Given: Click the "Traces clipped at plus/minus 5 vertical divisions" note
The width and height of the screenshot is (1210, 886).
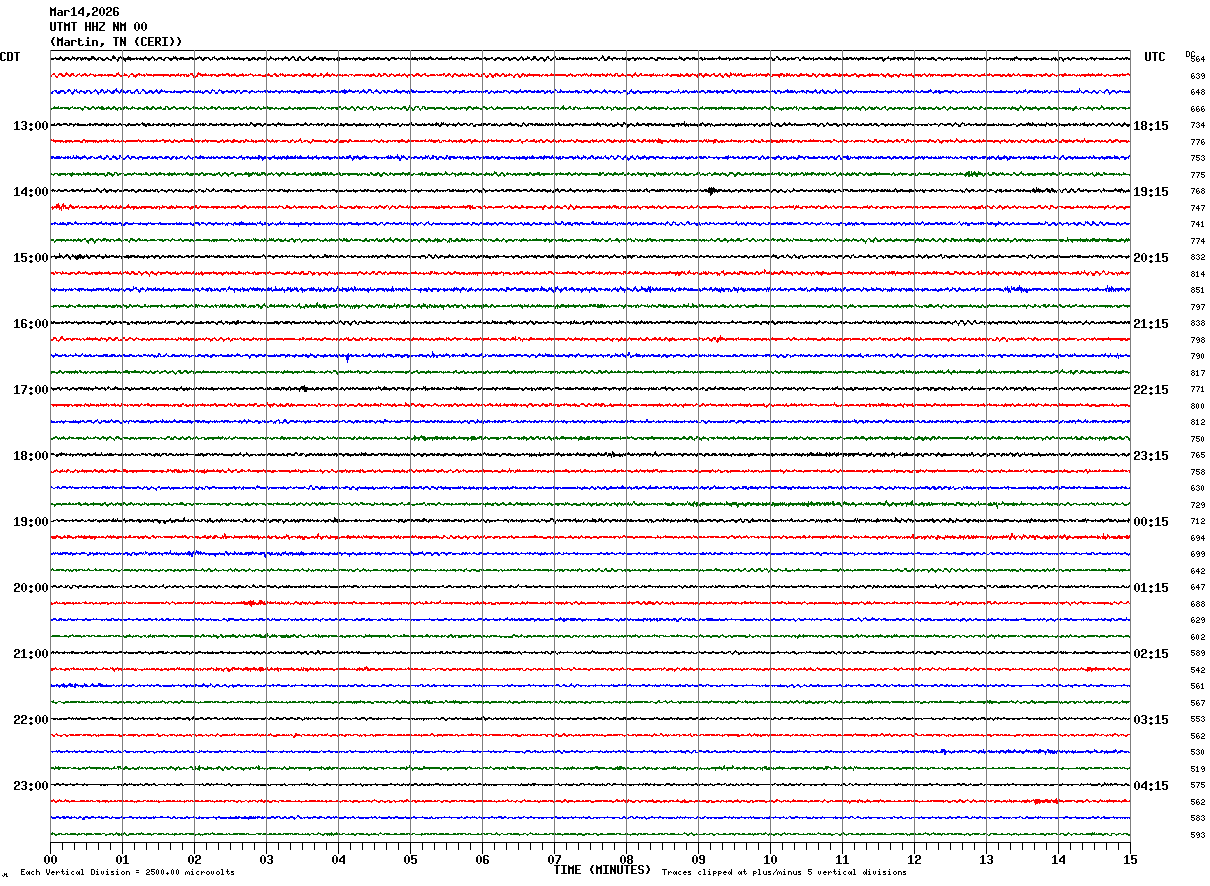Looking at the screenshot, I should click(x=784, y=873).
